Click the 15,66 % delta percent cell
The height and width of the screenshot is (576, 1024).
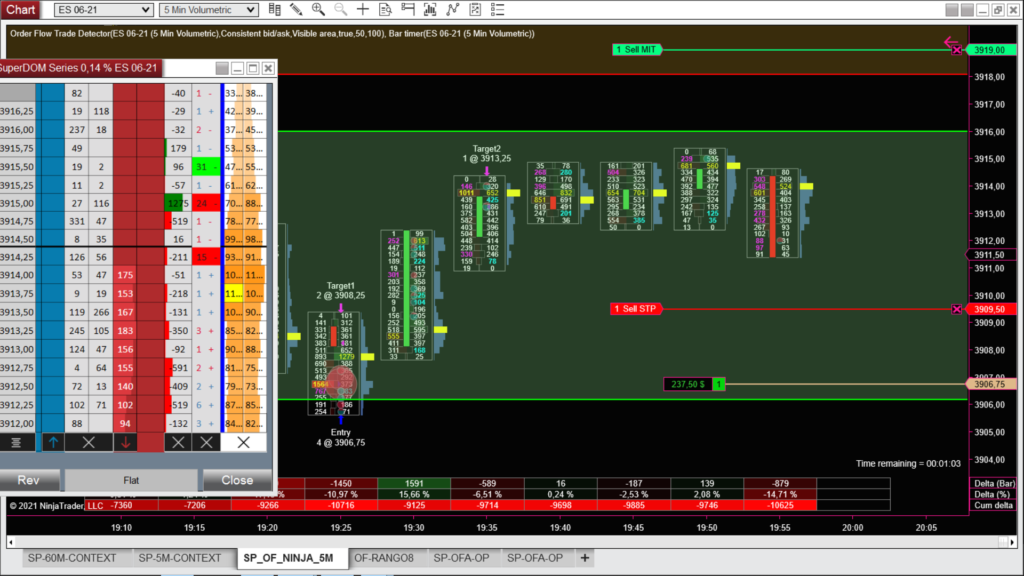(x=414, y=494)
